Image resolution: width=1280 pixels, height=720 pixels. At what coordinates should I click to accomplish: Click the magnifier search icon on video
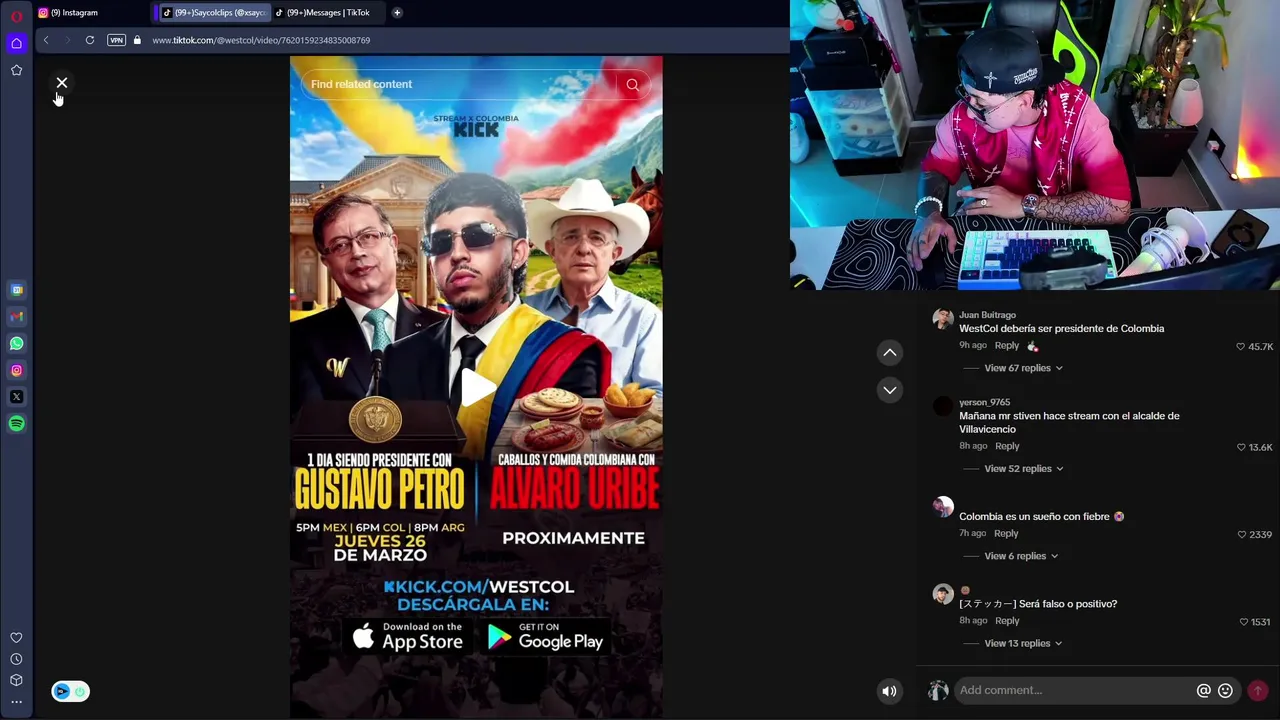point(633,85)
